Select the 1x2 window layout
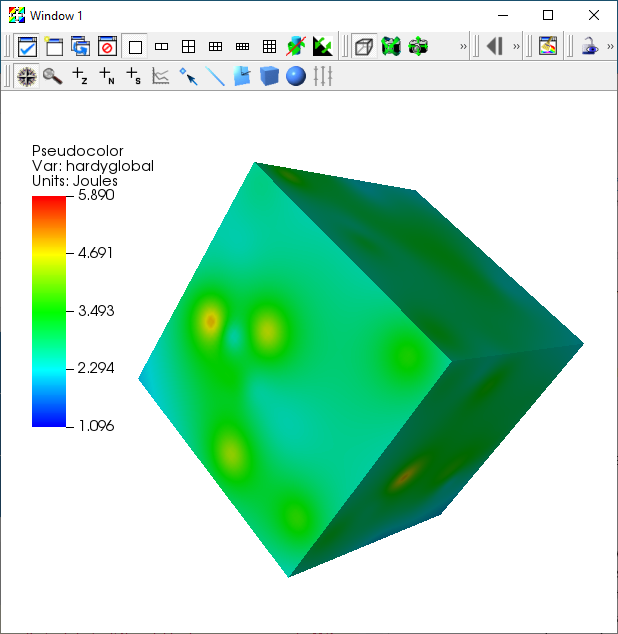This screenshot has height=634, width=618. [161, 46]
